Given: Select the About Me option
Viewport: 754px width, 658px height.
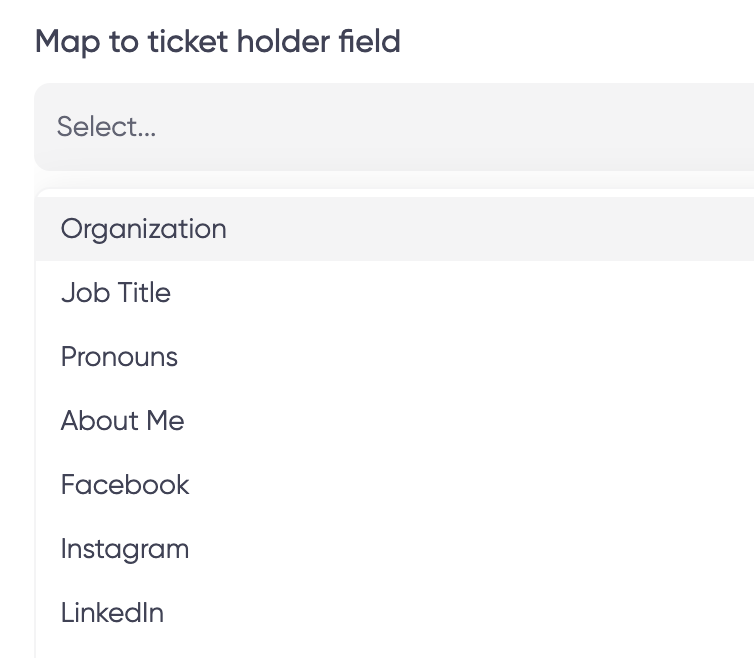Looking at the screenshot, I should click(x=123, y=421).
